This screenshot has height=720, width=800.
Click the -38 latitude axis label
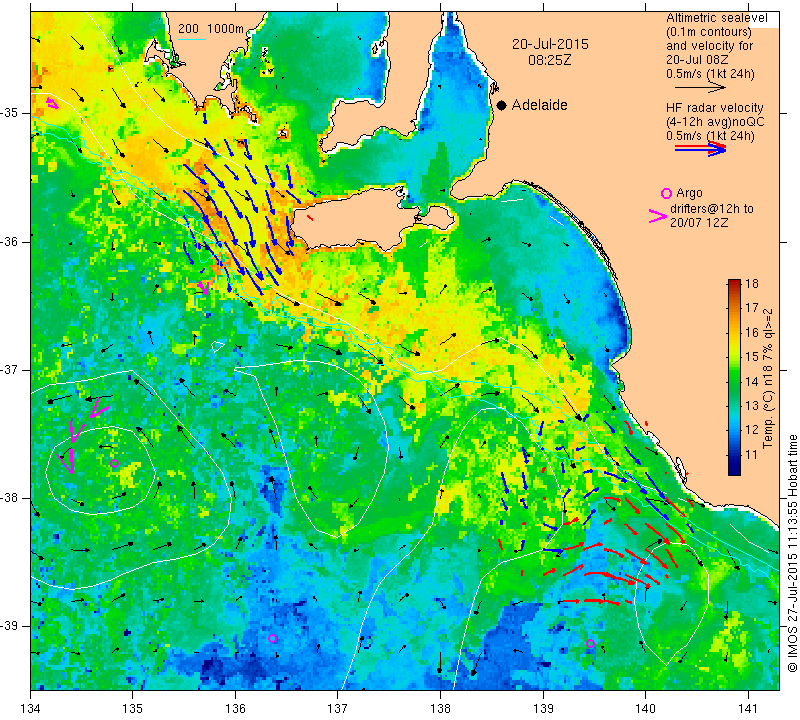[x=10, y=498]
